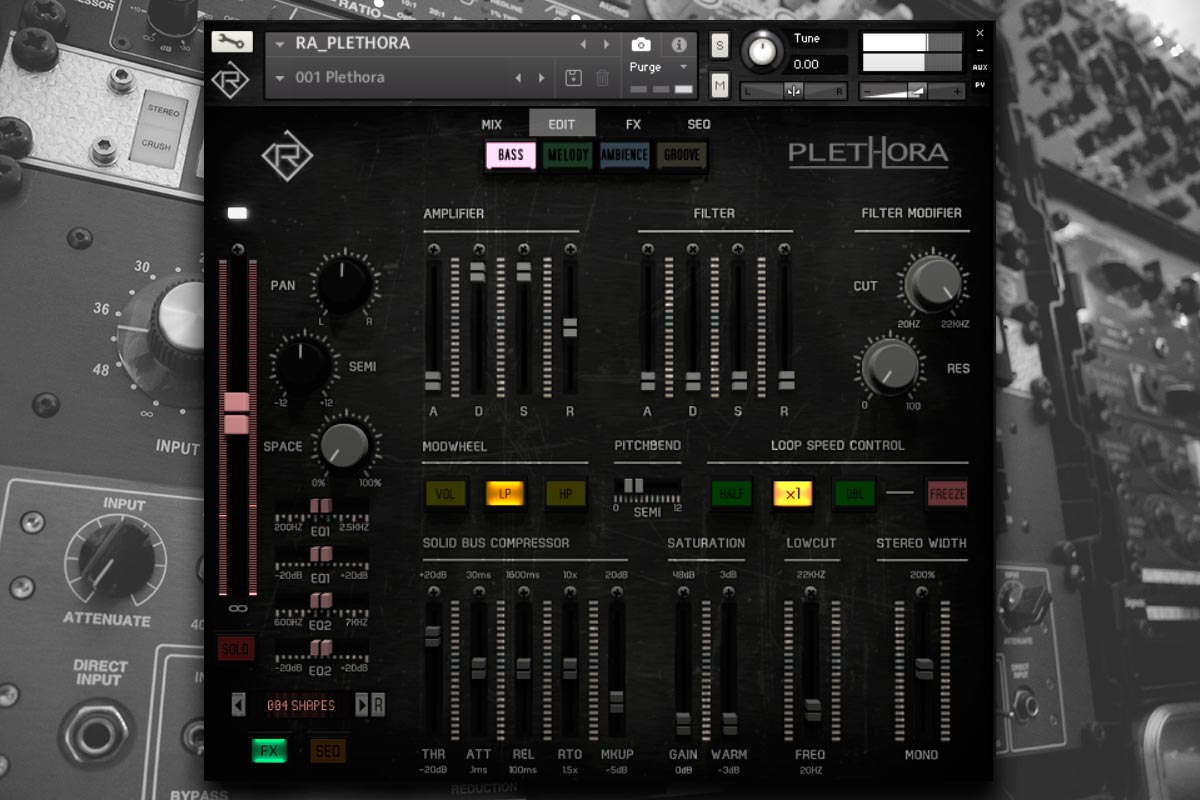Toggle the FREEZE button
1200x800 pixels.
point(947,493)
